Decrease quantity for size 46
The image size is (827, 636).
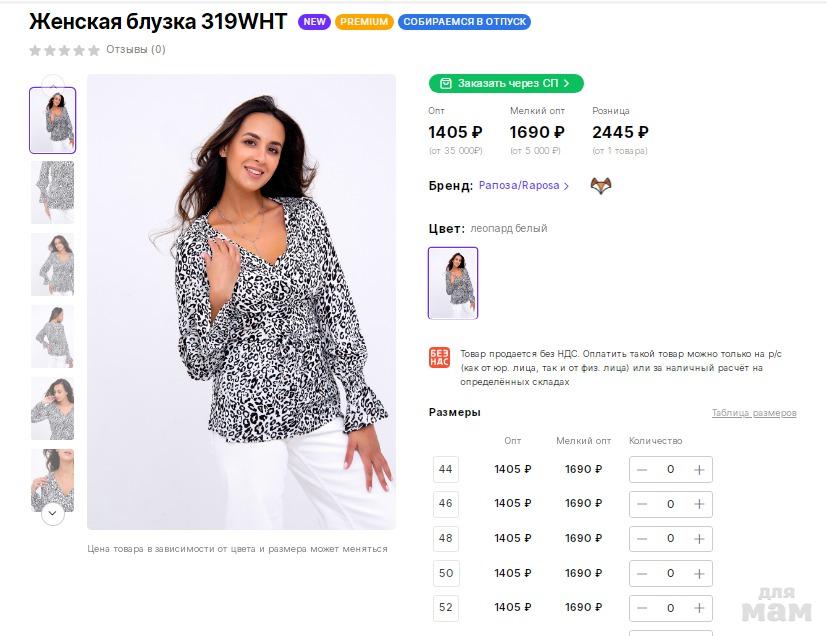(x=642, y=504)
